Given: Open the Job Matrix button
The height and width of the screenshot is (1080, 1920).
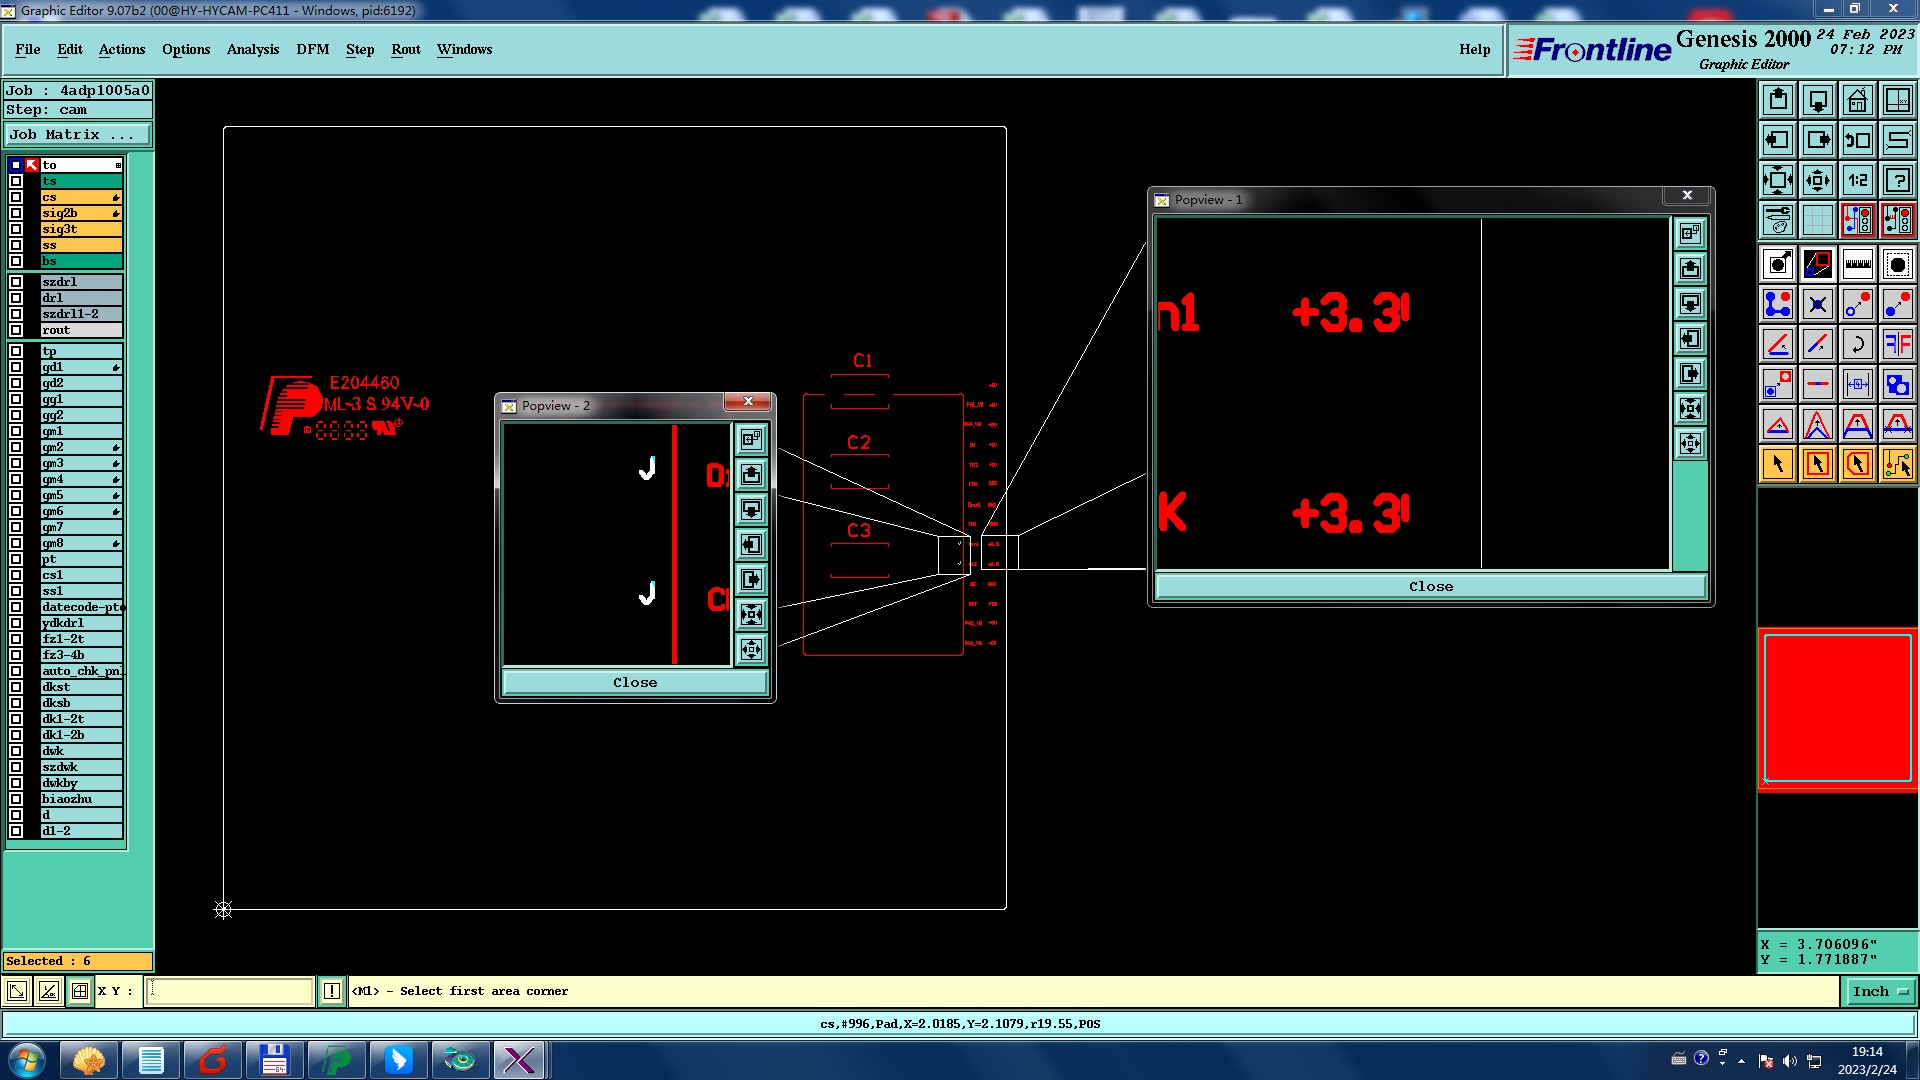Looking at the screenshot, I should 78,134.
